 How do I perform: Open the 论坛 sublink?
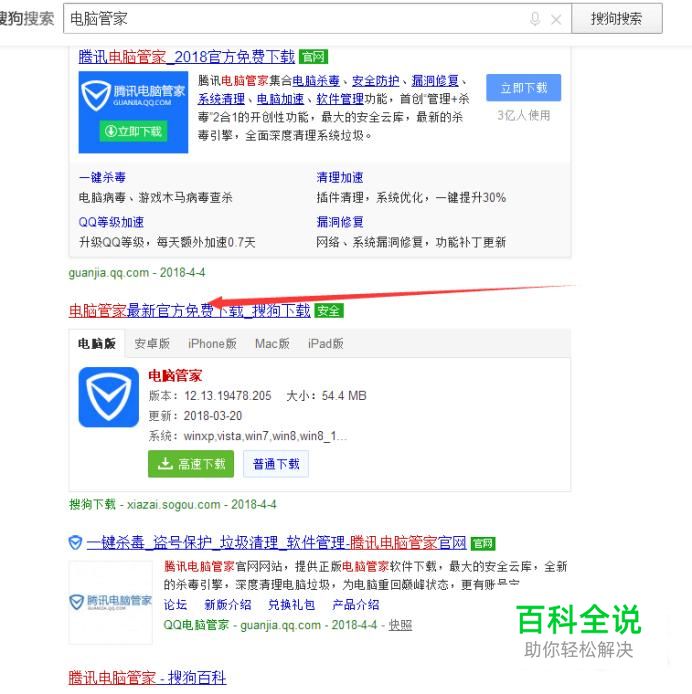pyautogui.click(x=175, y=605)
